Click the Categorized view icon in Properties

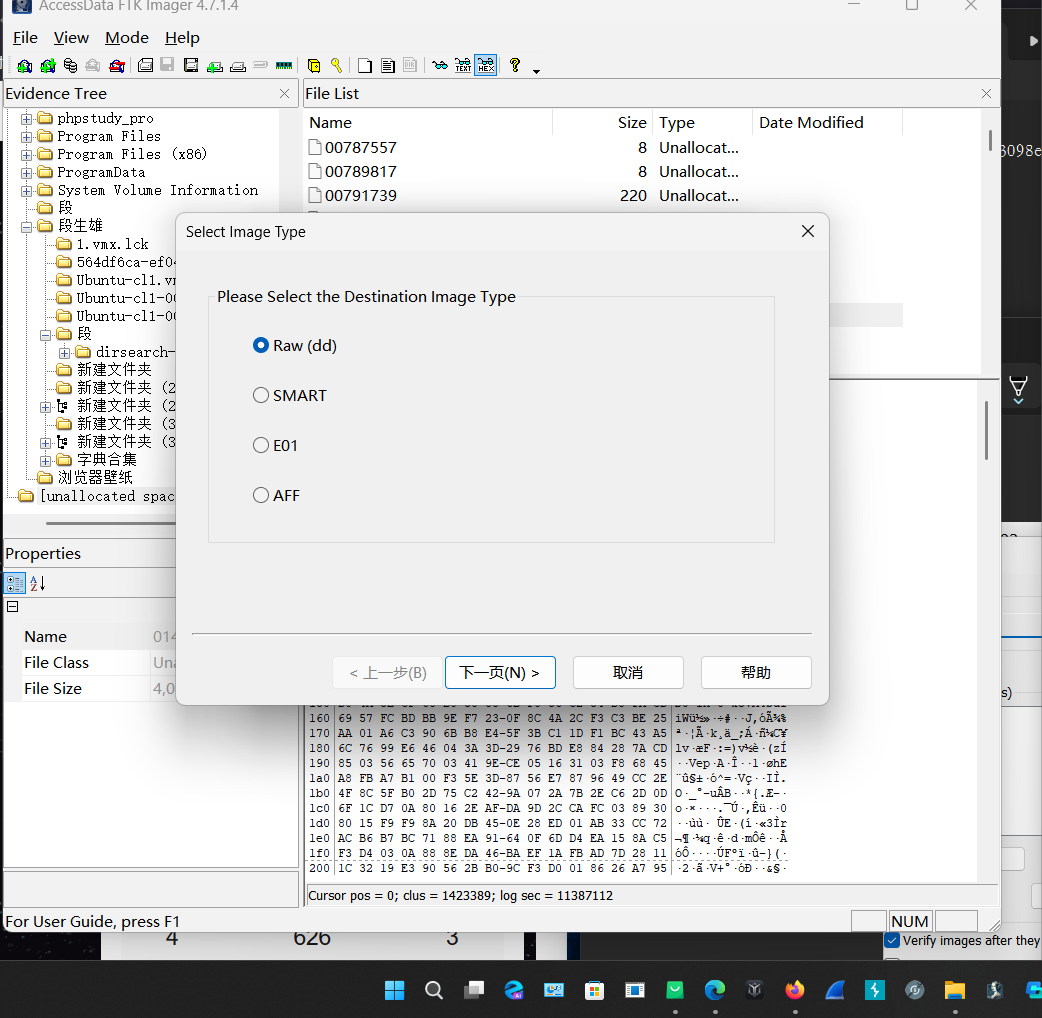[x=15, y=583]
